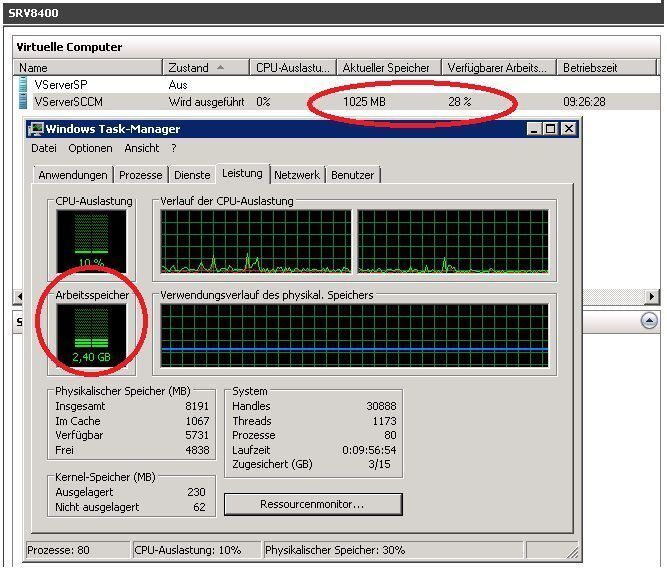Click the right scroll arrow in Hyper-V list
This screenshot has height=584, width=667.
pyautogui.click(x=651, y=296)
